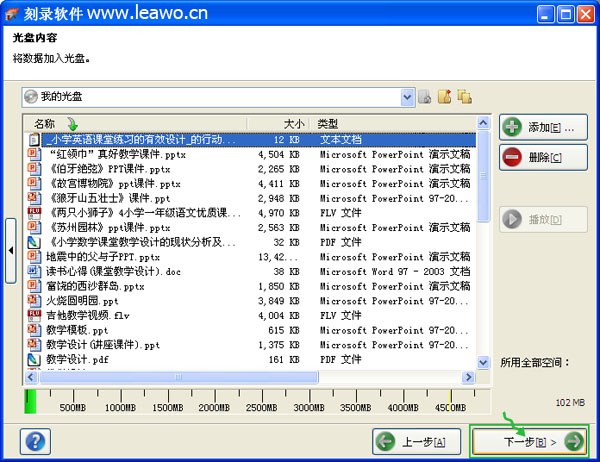Image resolution: width=600 pixels, height=462 pixels.
Task: Click the 102 MB used space value
Action: [x=570, y=403]
